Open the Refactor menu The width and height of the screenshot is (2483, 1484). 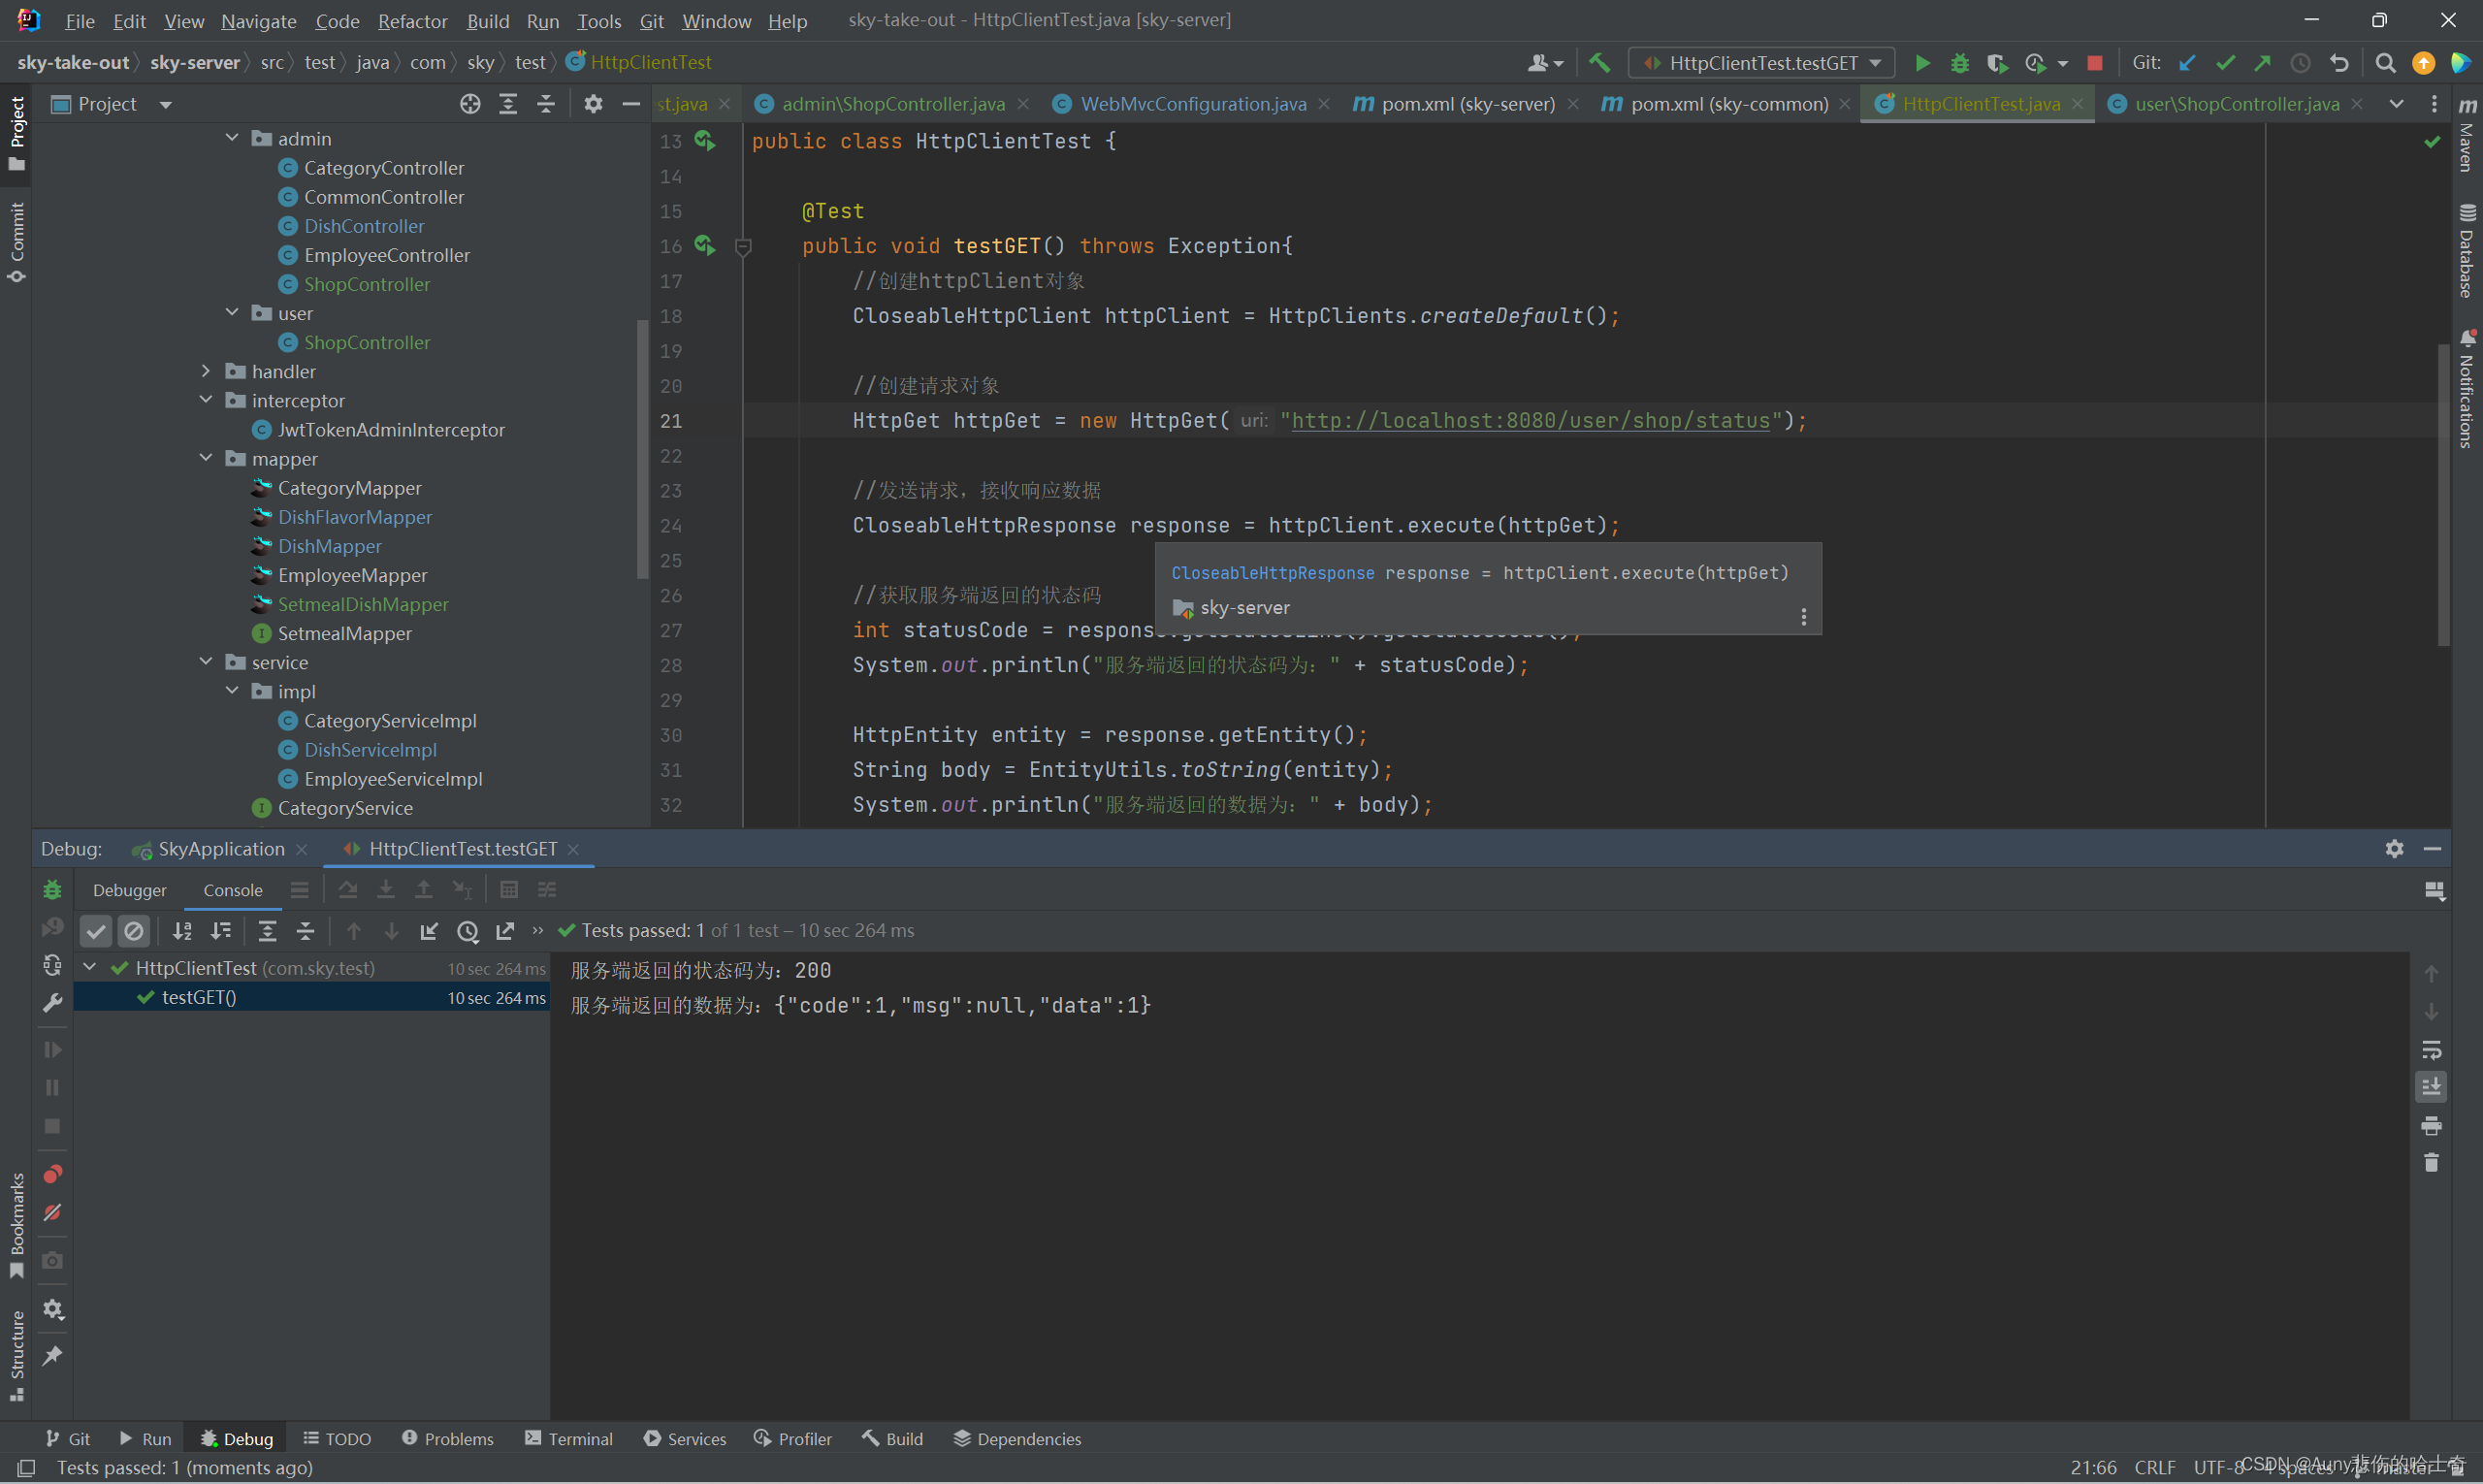coord(412,21)
